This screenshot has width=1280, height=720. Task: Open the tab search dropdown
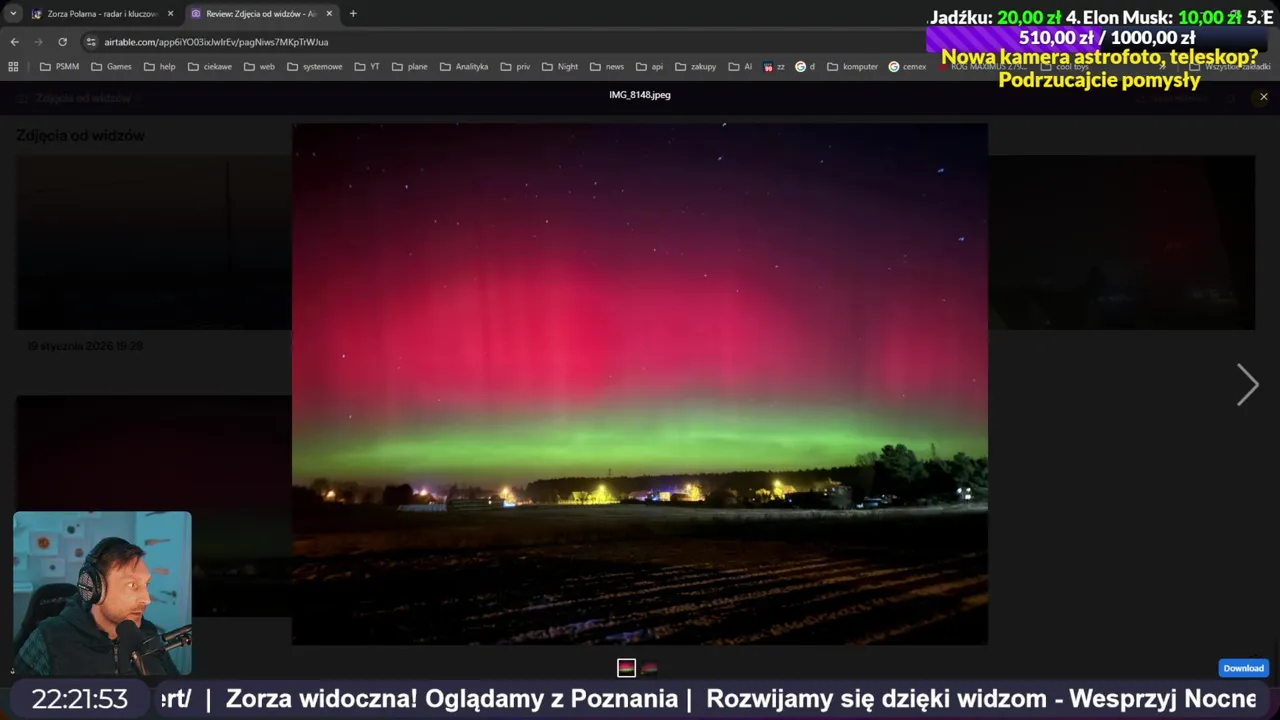click(13, 14)
